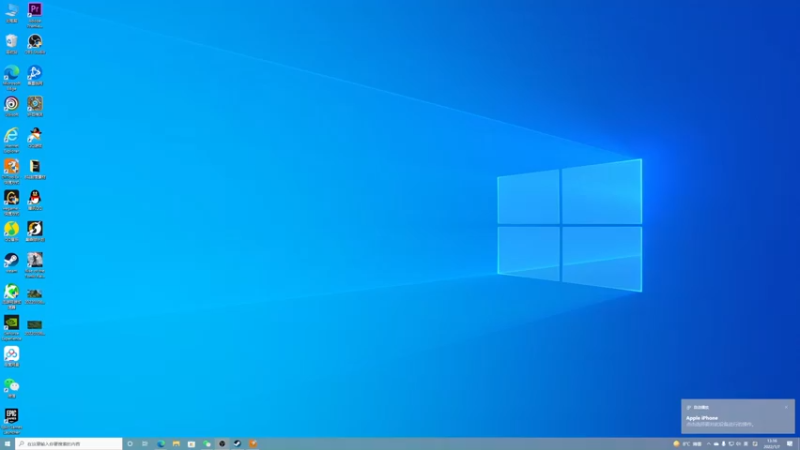Launch the WeGame desktop shortcut

point(11,202)
